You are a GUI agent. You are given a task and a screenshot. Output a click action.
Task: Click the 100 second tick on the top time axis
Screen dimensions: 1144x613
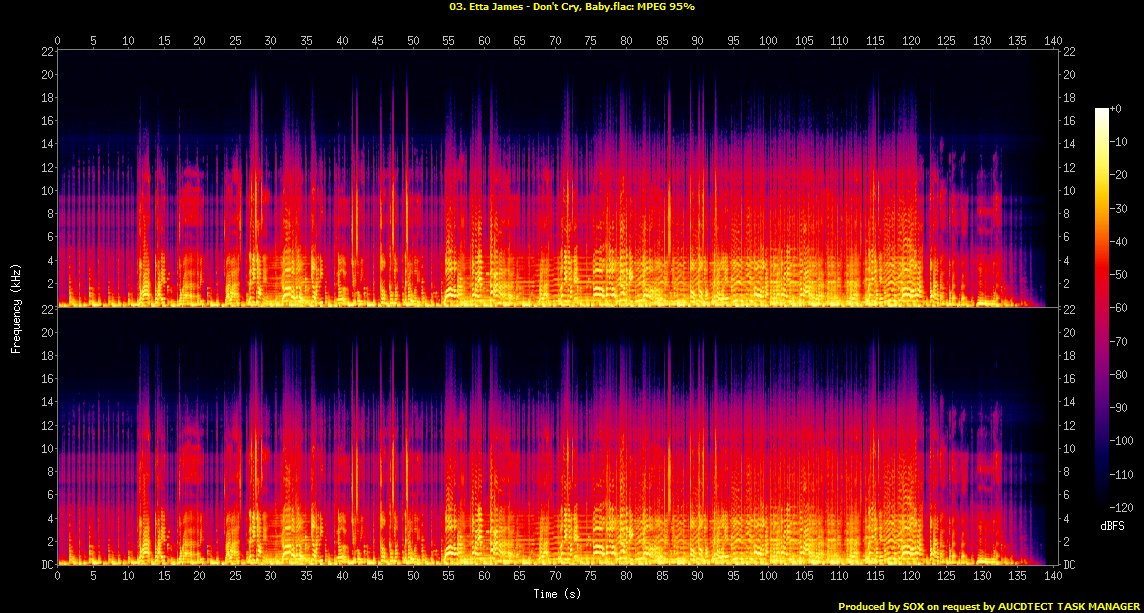[x=768, y=41]
